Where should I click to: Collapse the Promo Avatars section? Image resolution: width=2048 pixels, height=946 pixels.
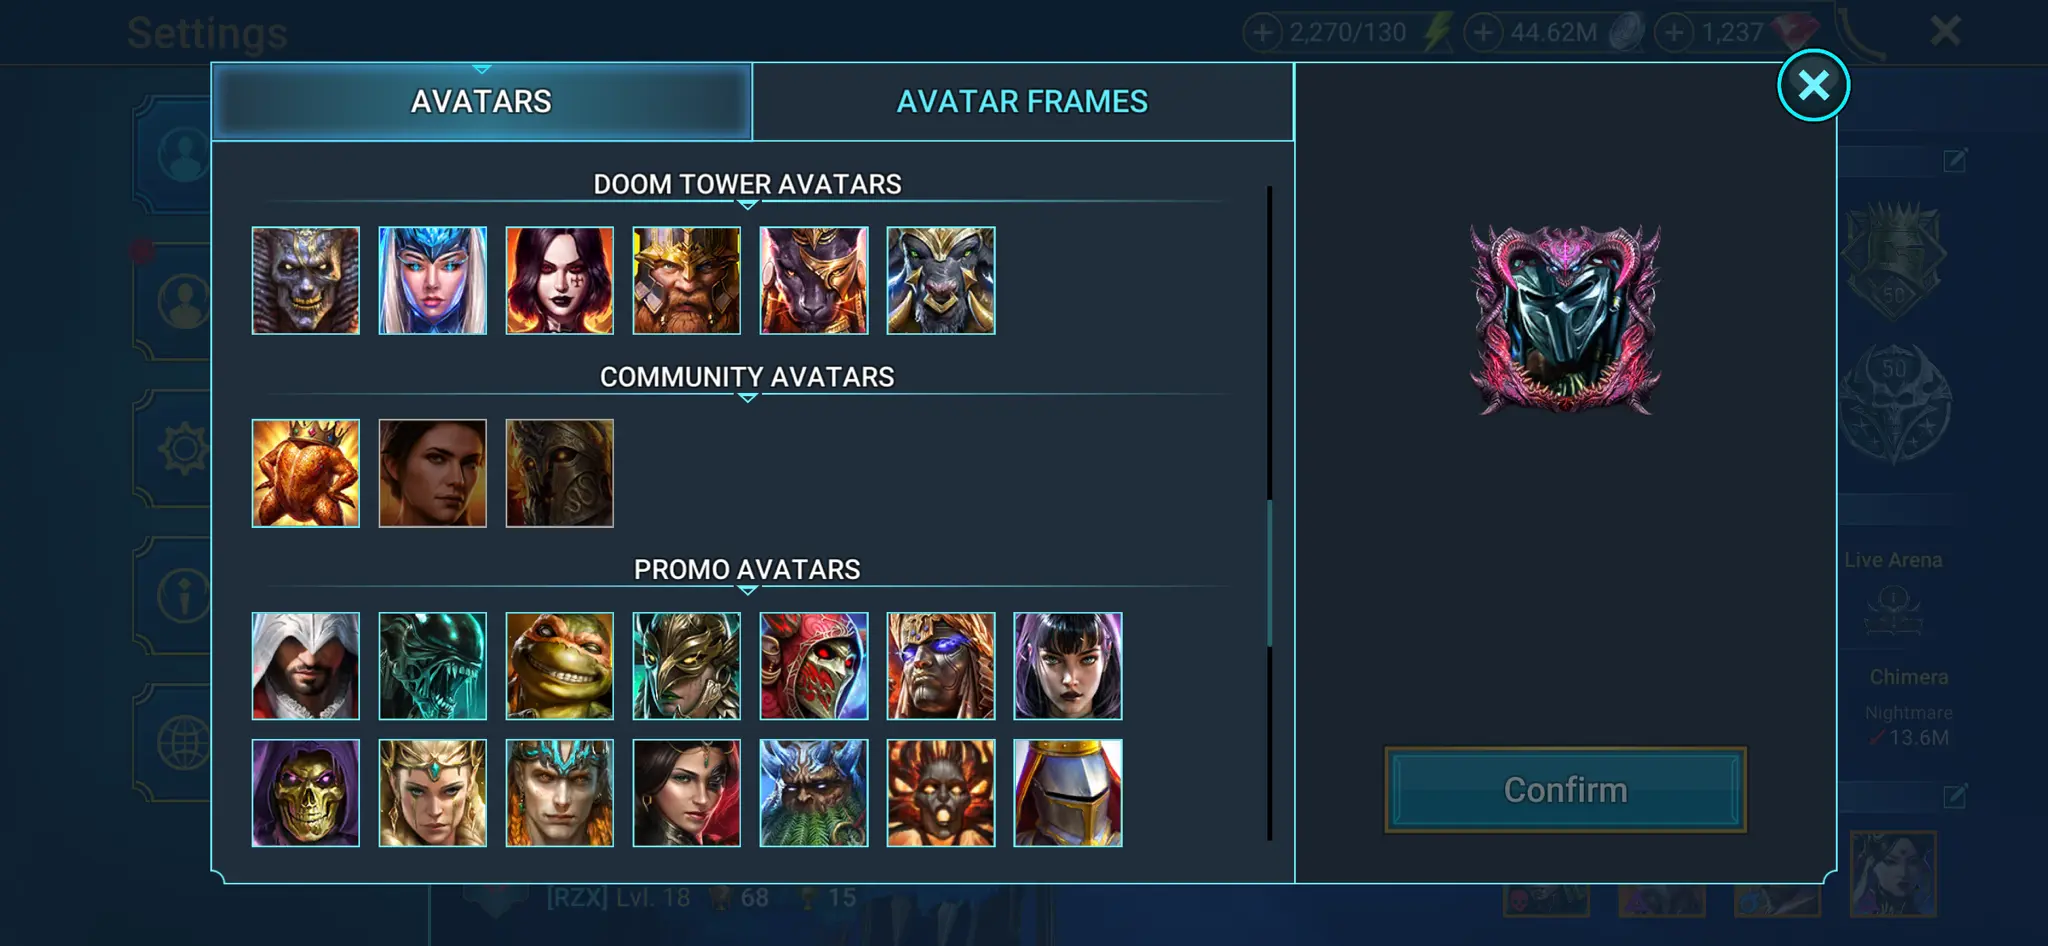747,591
